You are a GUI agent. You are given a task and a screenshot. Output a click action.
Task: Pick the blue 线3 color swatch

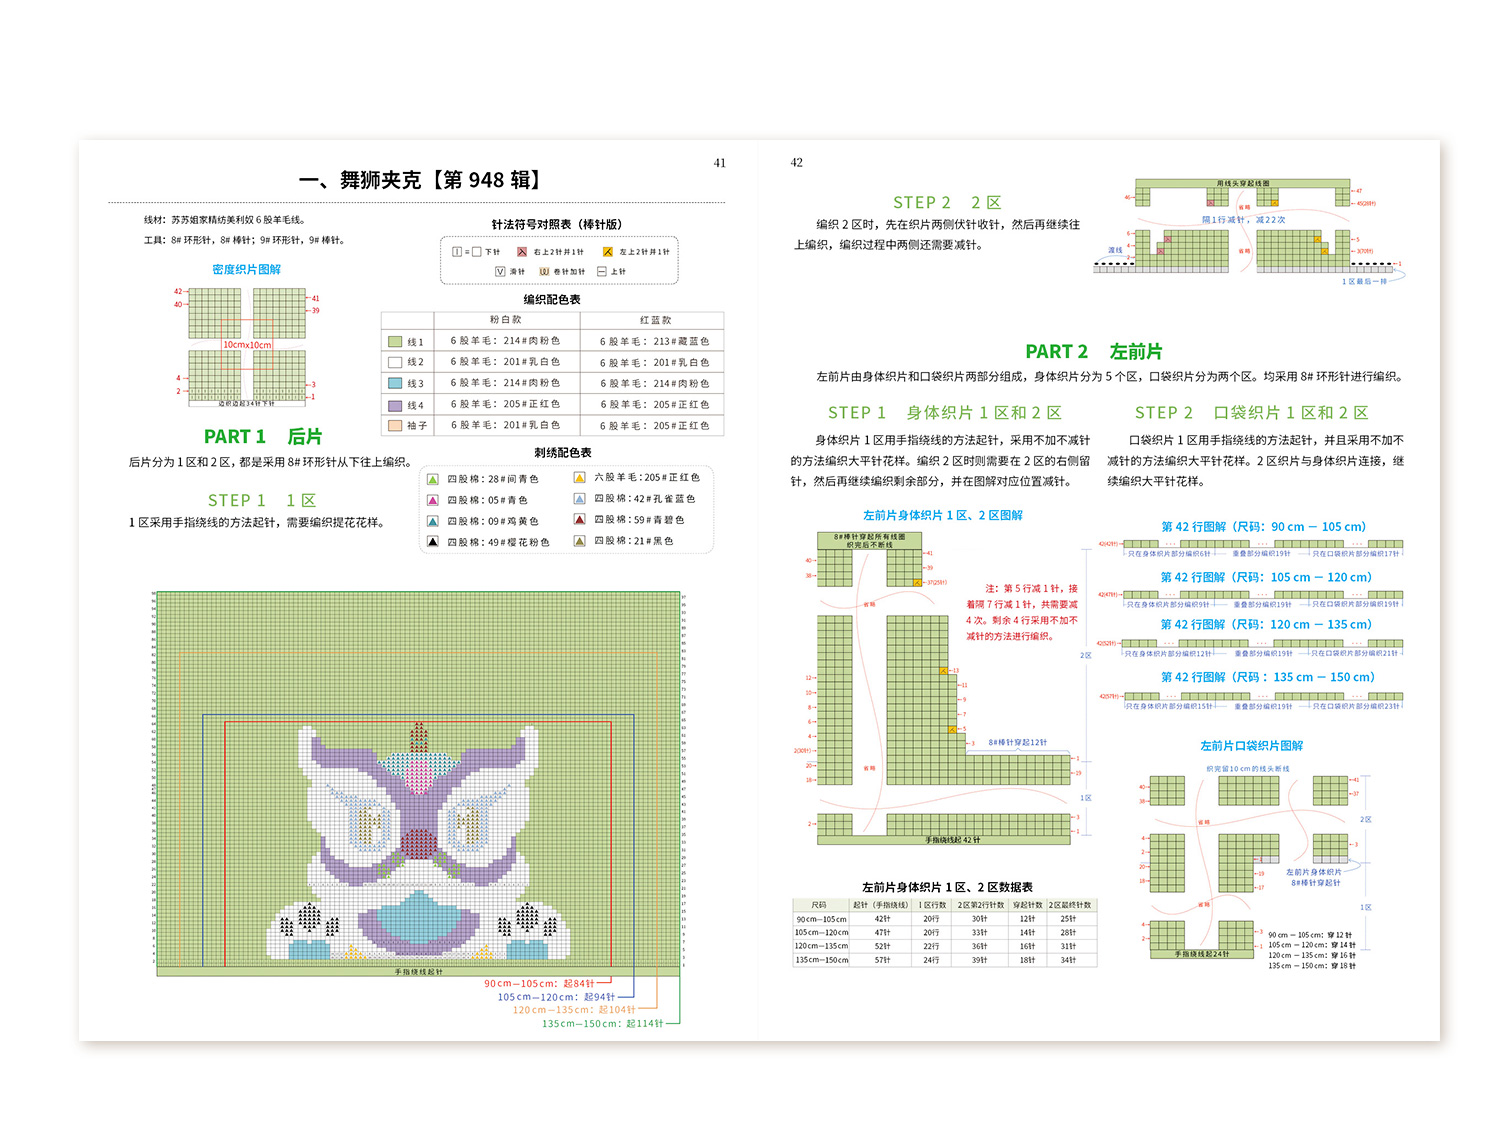395,384
